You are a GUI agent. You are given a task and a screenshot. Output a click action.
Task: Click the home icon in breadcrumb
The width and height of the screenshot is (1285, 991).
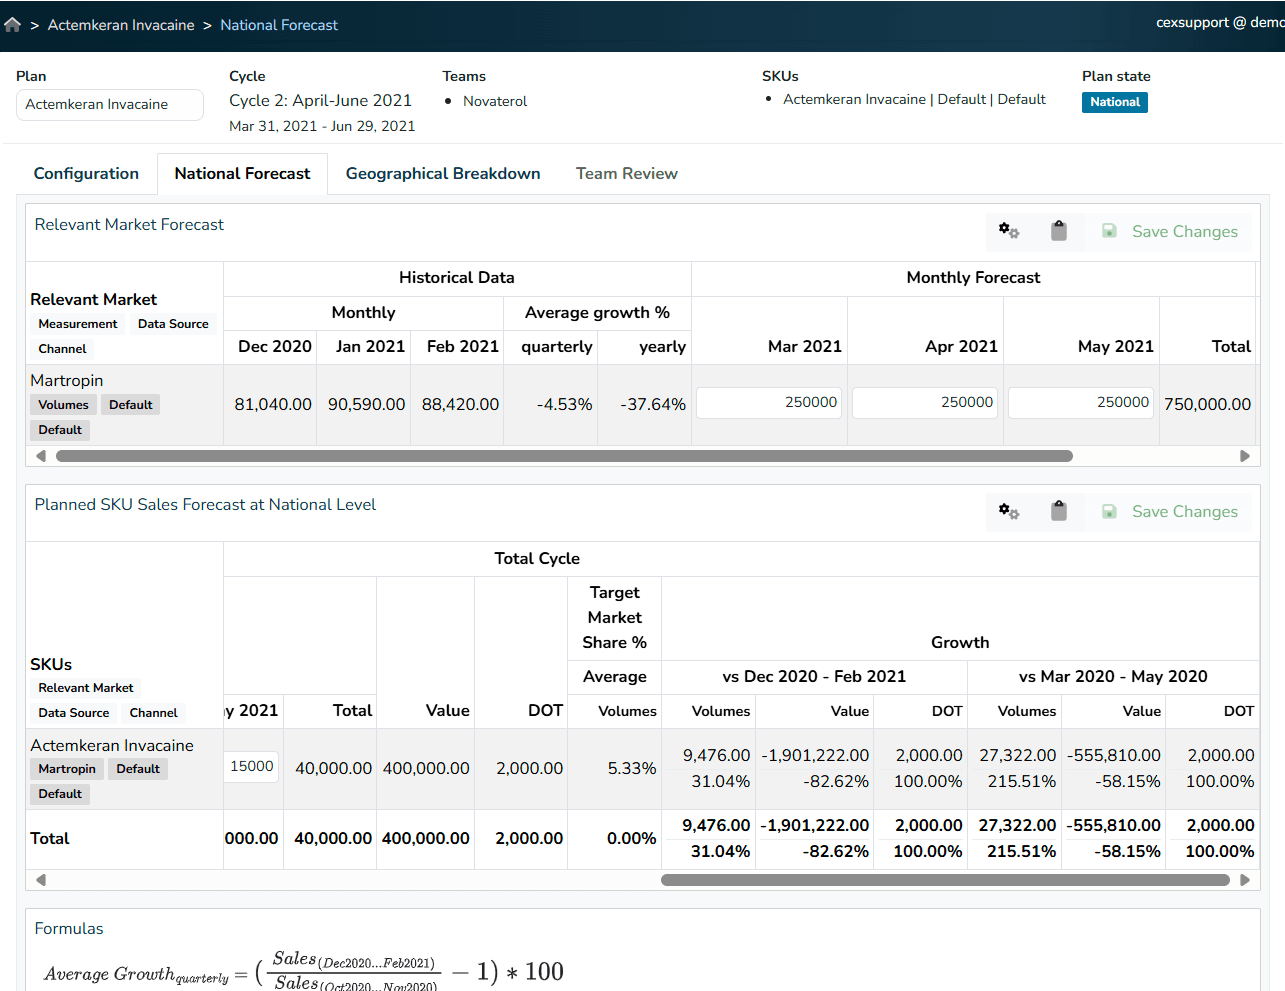(x=13, y=25)
